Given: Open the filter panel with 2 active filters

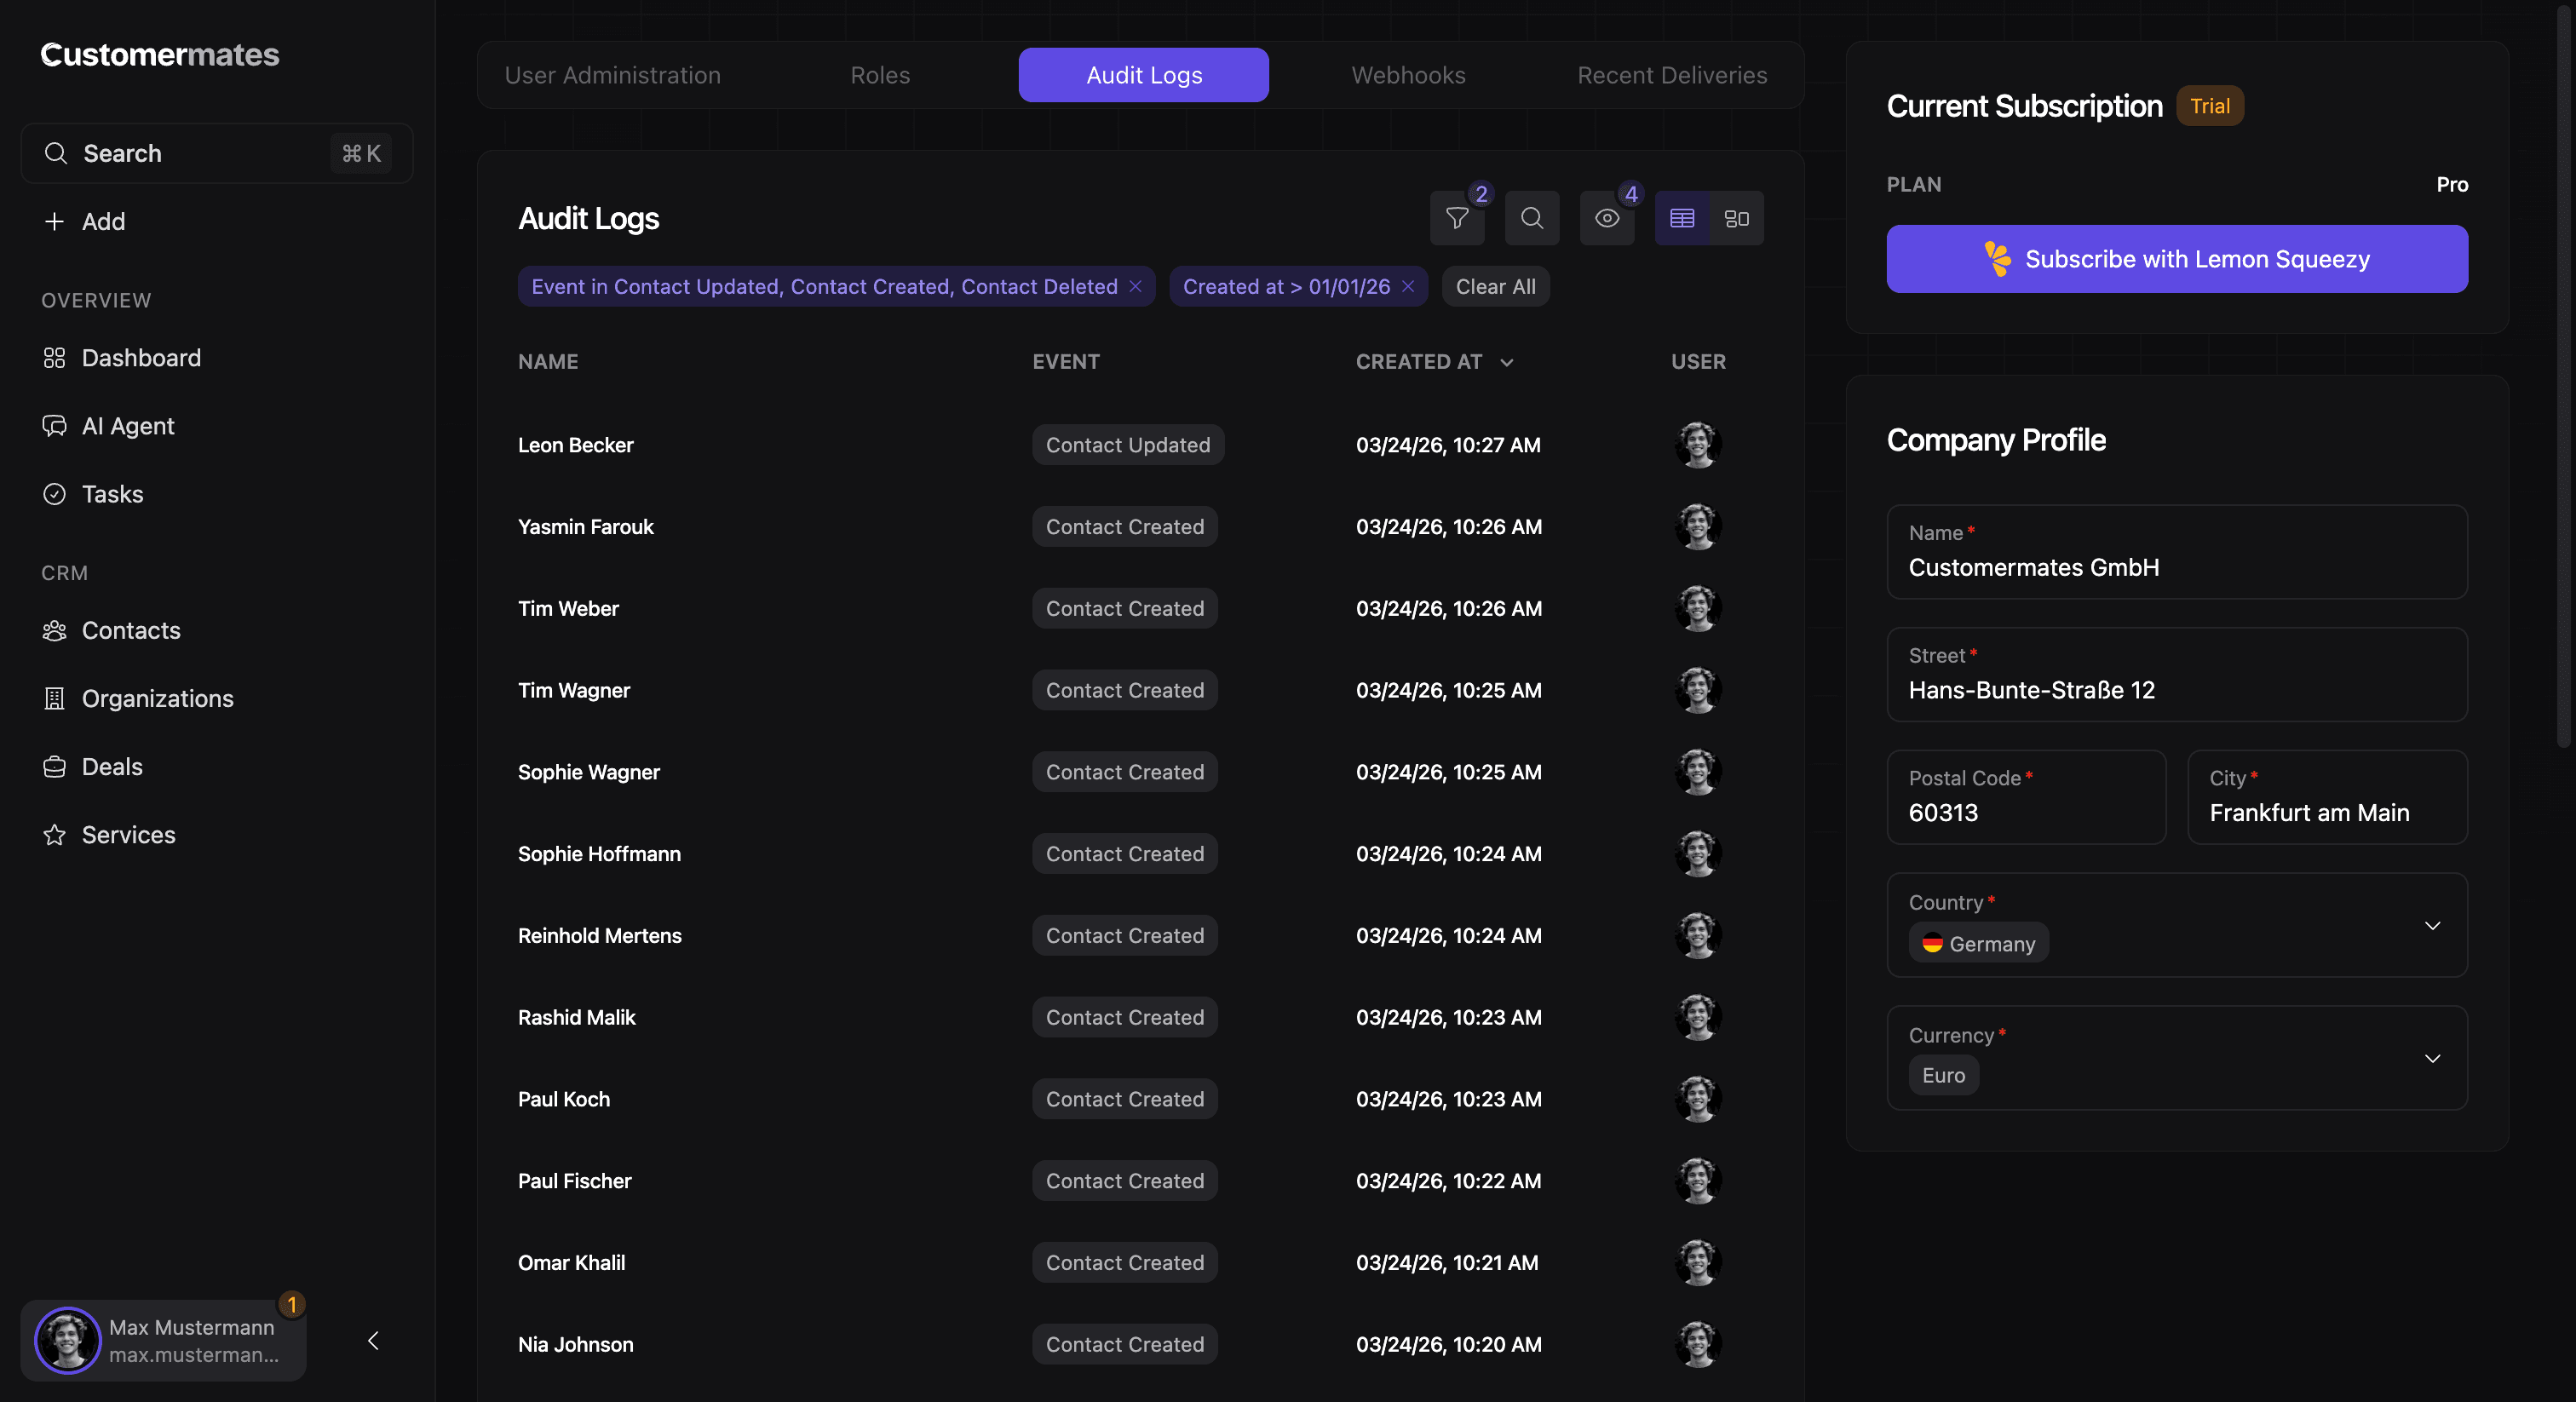Looking at the screenshot, I should [x=1457, y=218].
